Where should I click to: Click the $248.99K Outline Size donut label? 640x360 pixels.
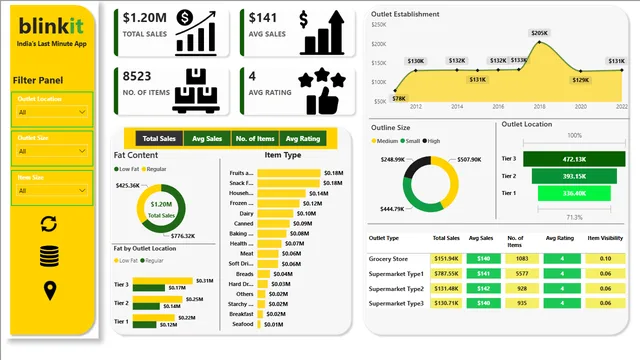click(393, 160)
